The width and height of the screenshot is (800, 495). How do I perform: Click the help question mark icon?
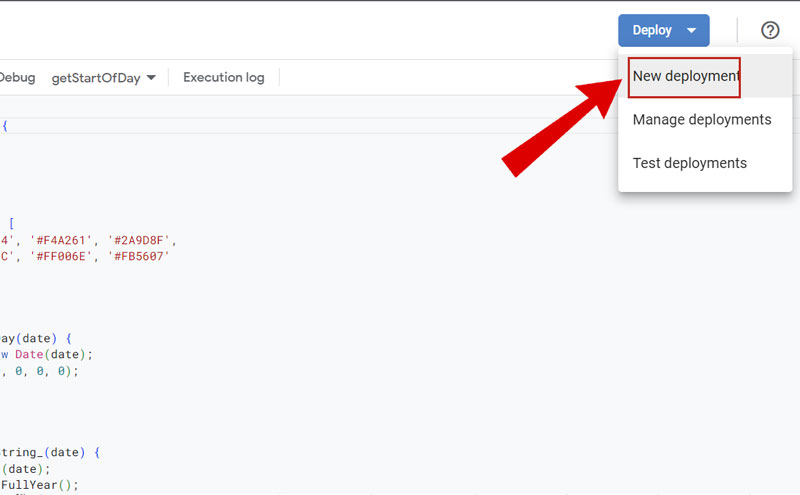pyautogui.click(x=770, y=30)
